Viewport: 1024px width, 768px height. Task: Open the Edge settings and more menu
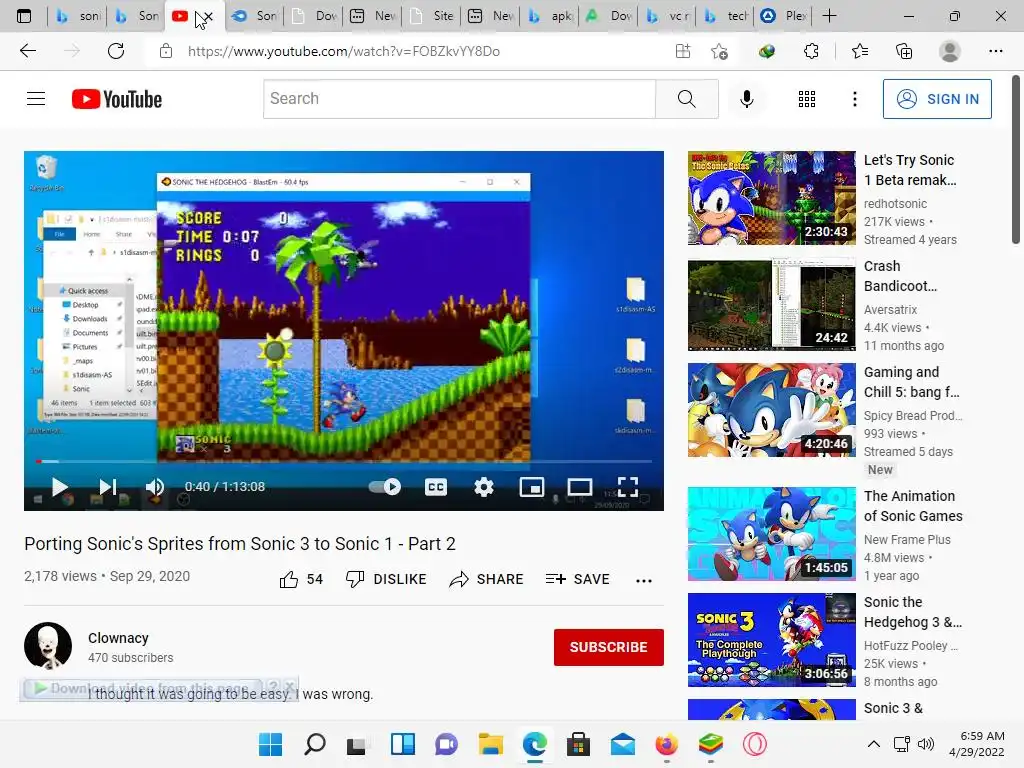pyautogui.click(x=995, y=51)
